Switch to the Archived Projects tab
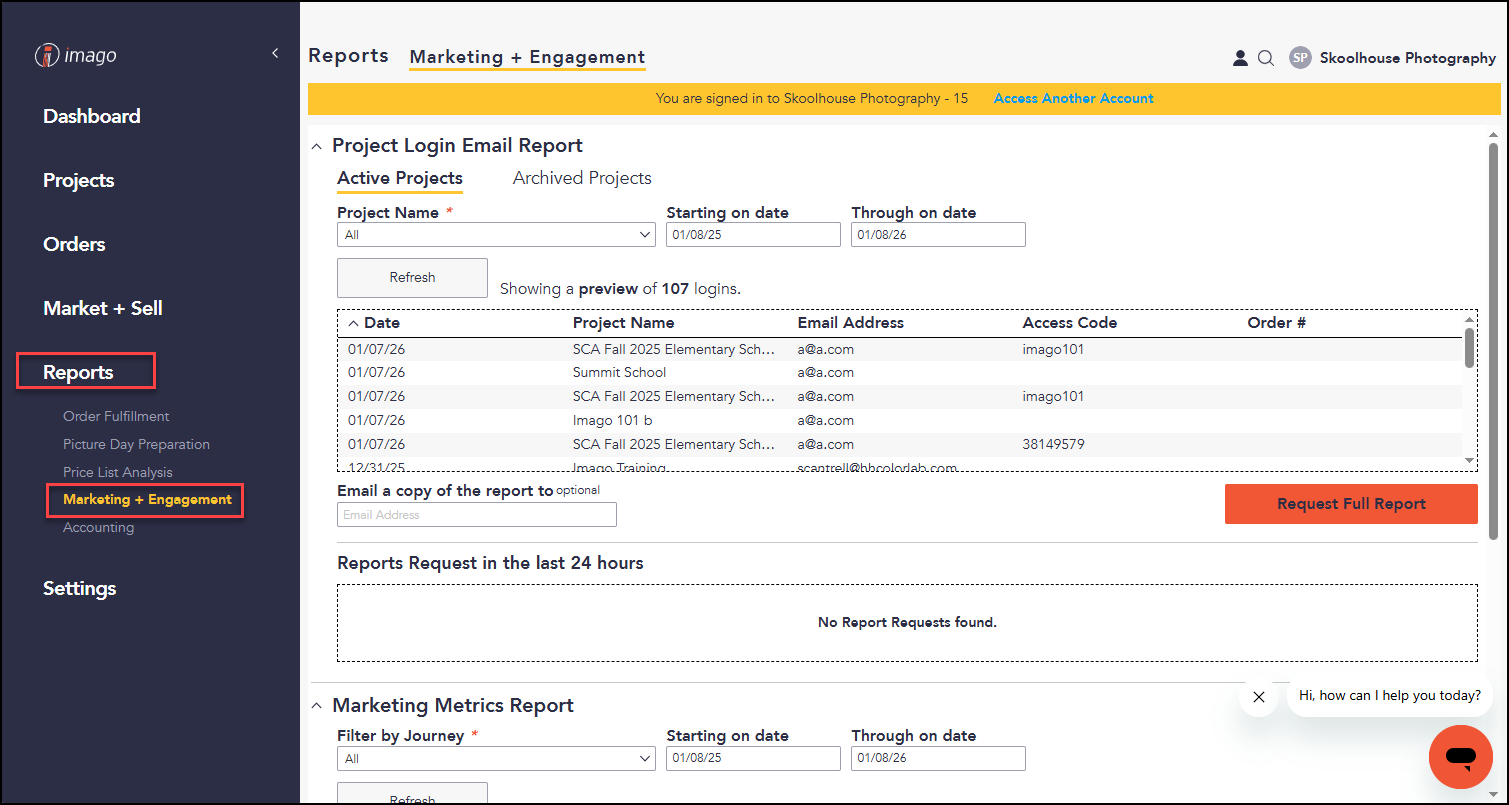This screenshot has height=805, width=1509. coord(582,178)
